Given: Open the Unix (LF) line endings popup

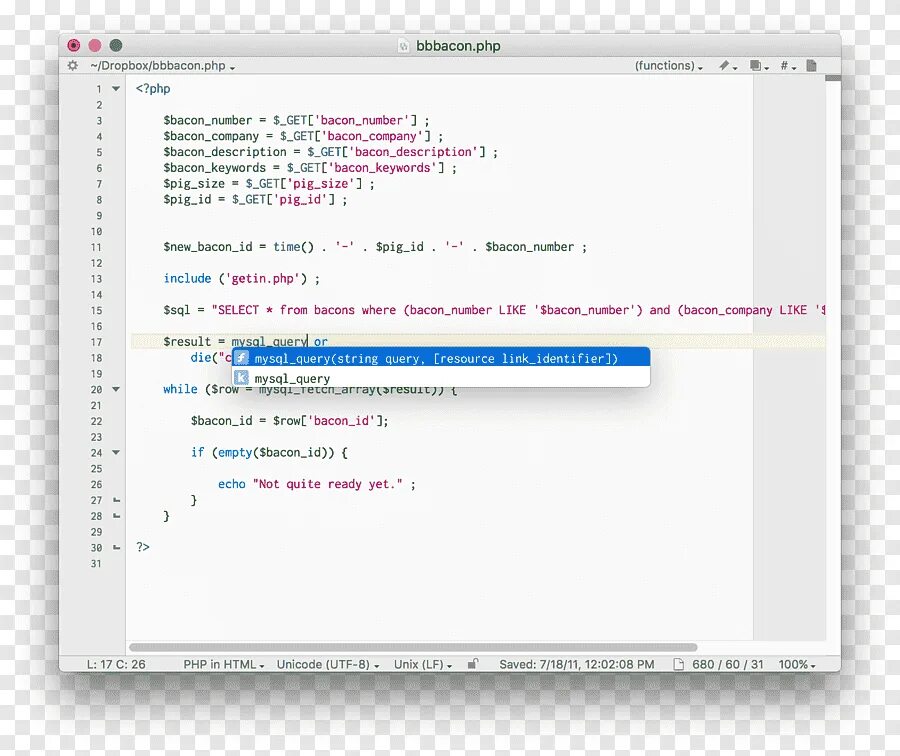Looking at the screenshot, I should click(x=423, y=664).
